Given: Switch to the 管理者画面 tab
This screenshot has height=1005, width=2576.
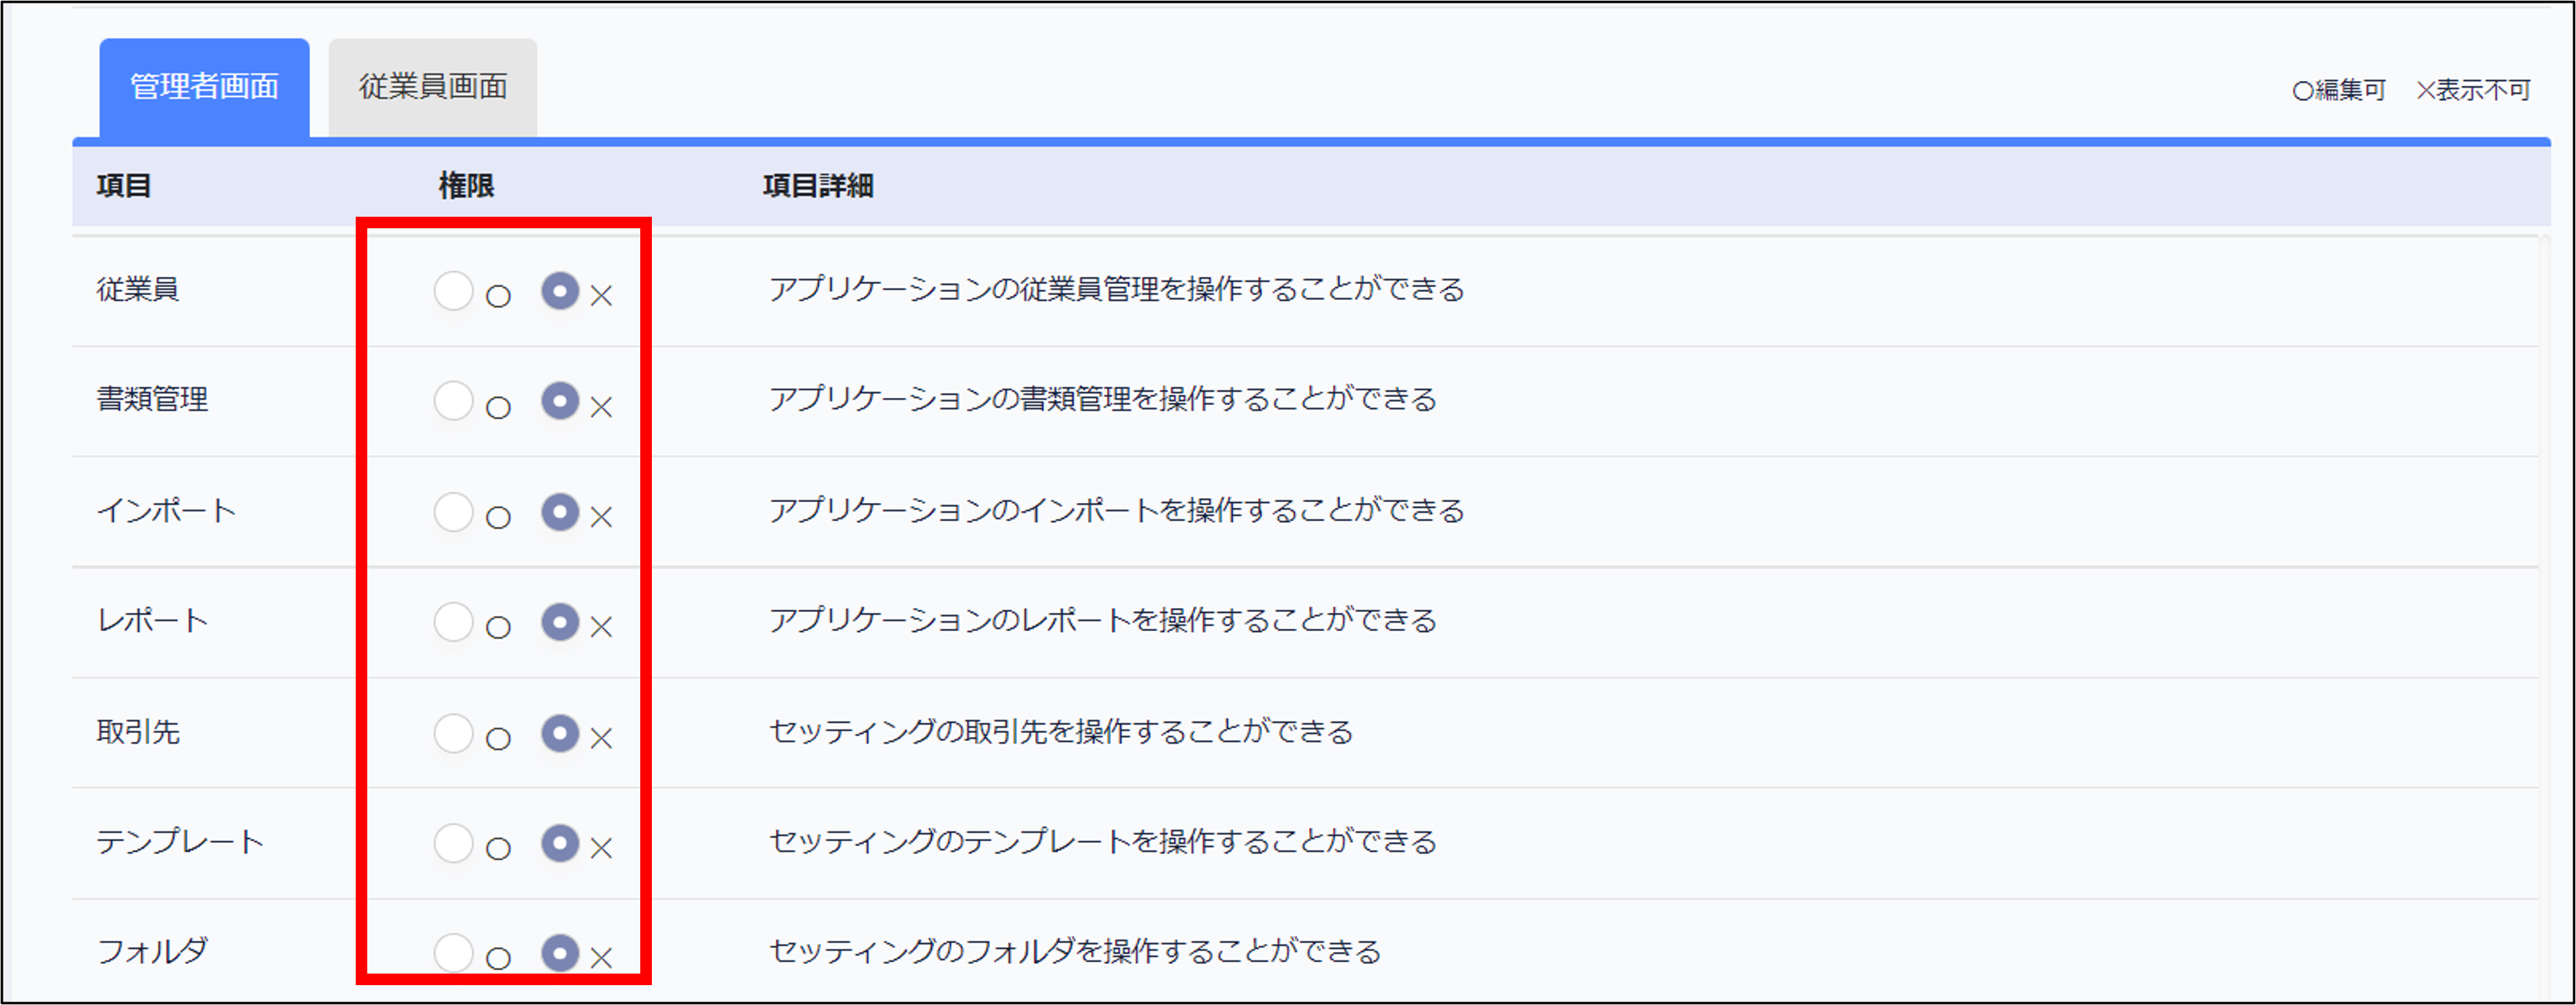Looking at the screenshot, I should pos(204,87).
